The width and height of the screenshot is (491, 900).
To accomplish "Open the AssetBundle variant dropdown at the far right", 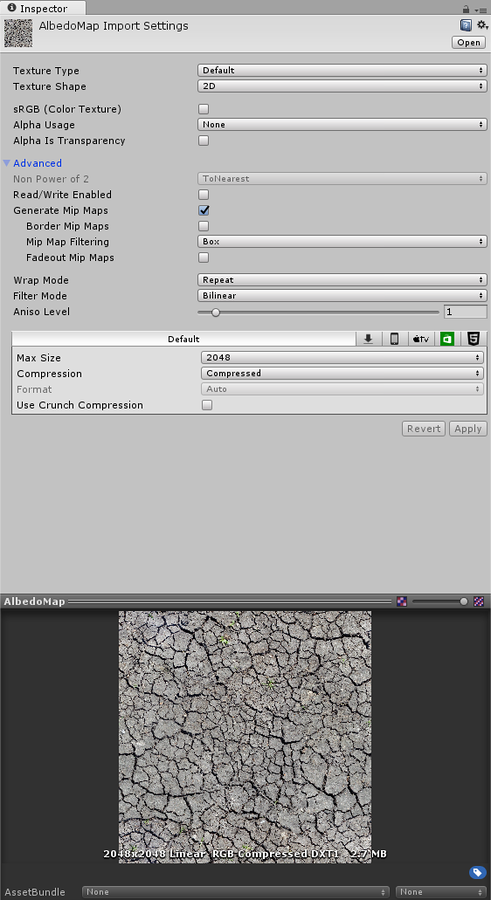I will pyautogui.click(x=442, y=892).
